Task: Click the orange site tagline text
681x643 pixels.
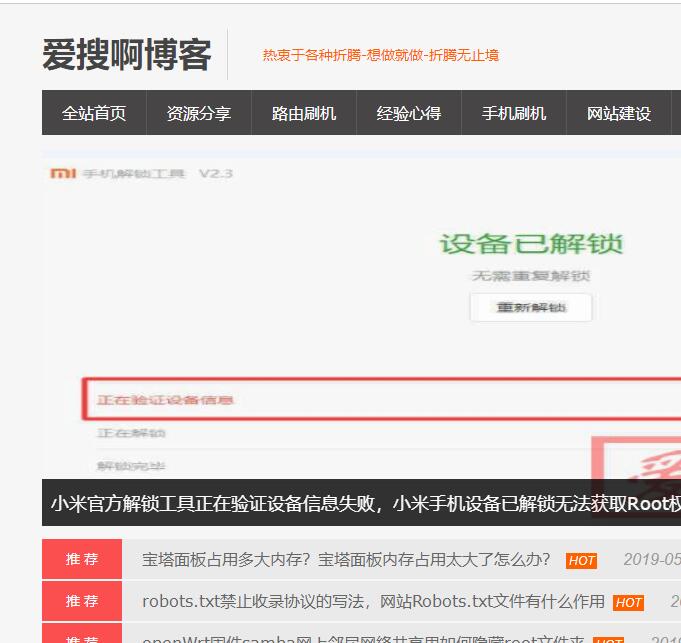Action: (380, 55)
